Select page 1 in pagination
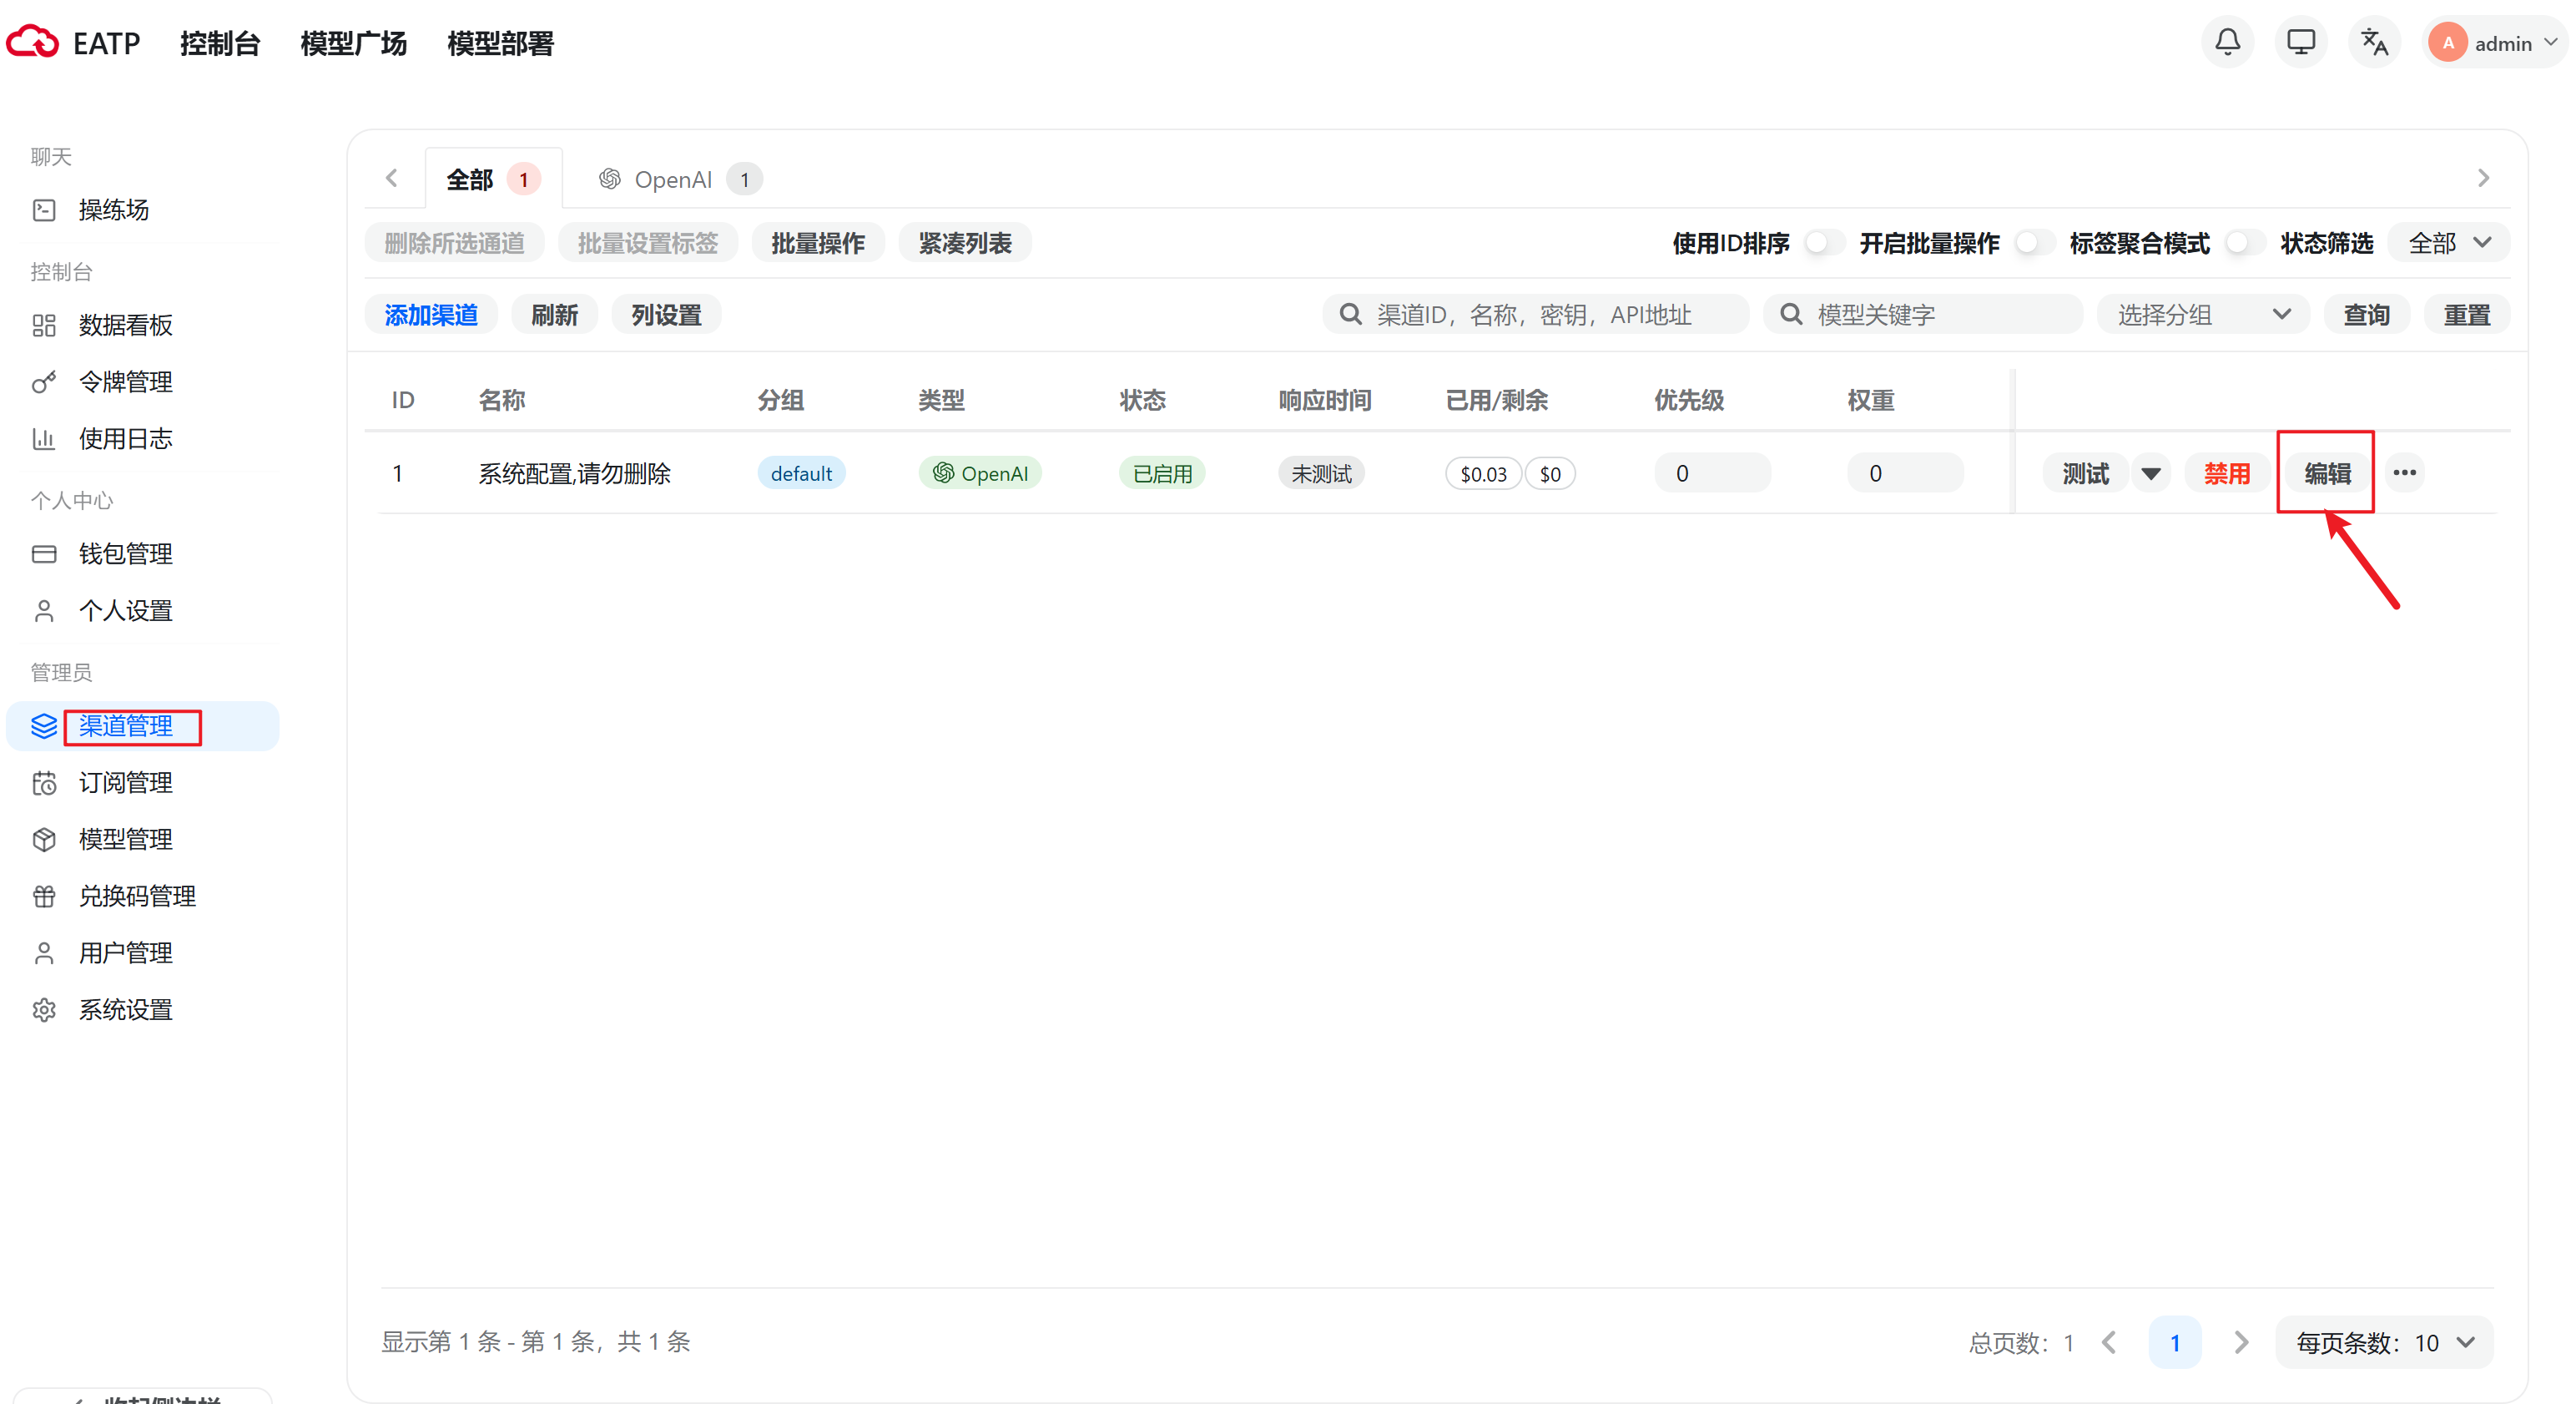Screen dimensions: 2576x1404 point(2175,1343)
